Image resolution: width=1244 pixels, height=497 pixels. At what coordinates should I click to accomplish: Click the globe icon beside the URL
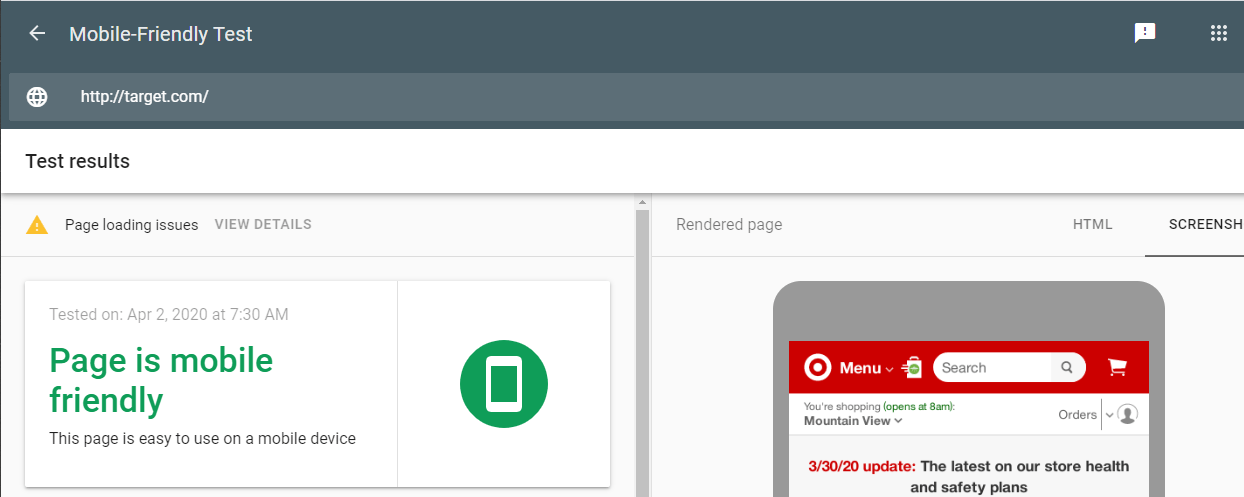click(37, 97)
